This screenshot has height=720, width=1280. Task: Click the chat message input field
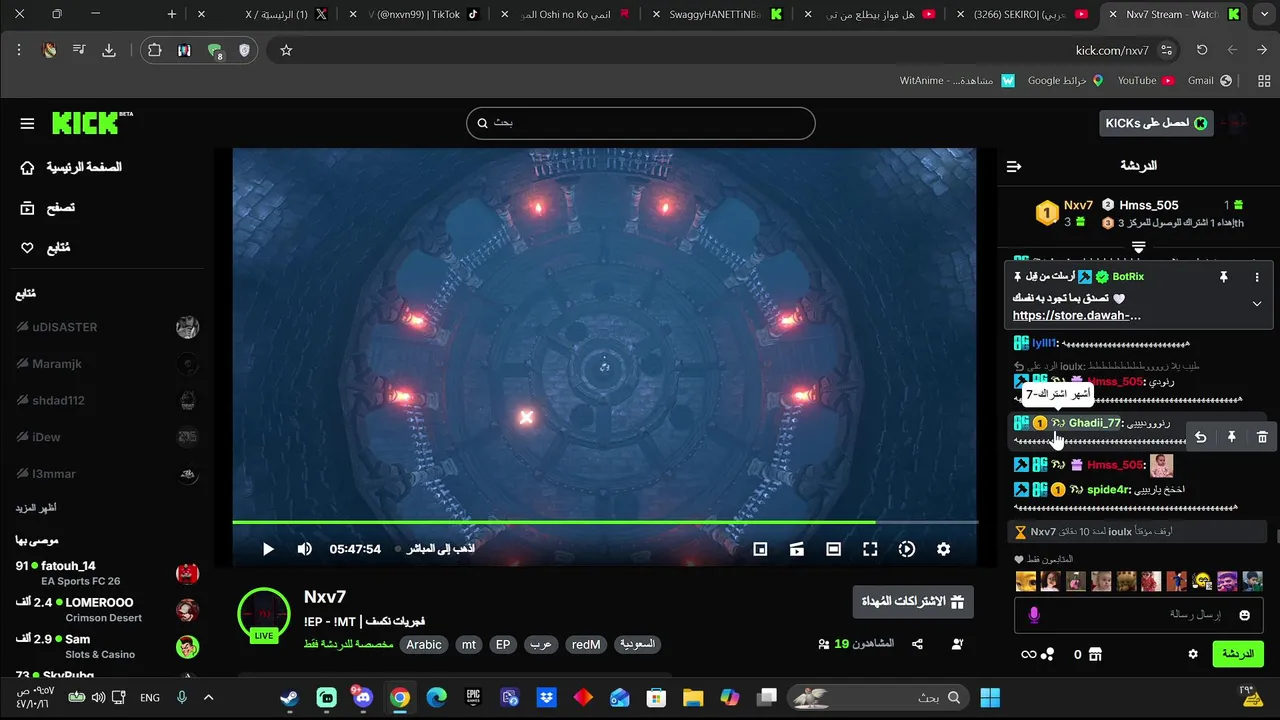point(1139,615)
